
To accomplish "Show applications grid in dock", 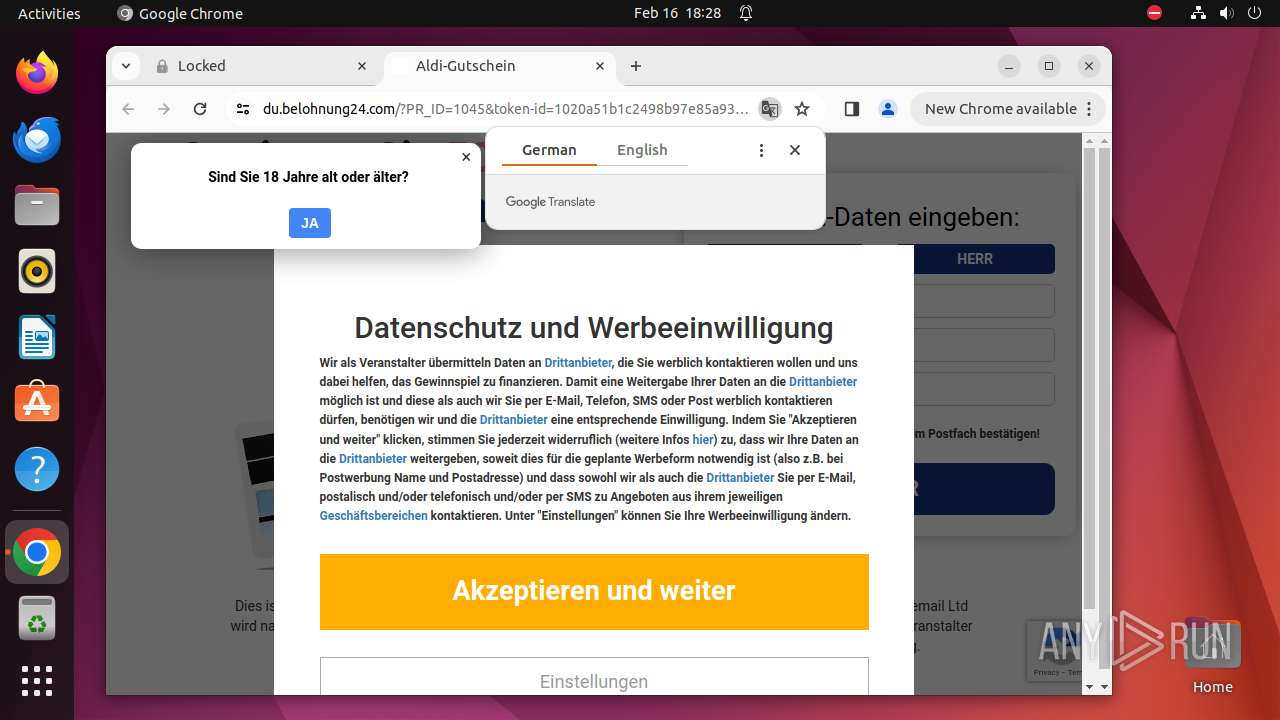I will click(x=37, y=681).
